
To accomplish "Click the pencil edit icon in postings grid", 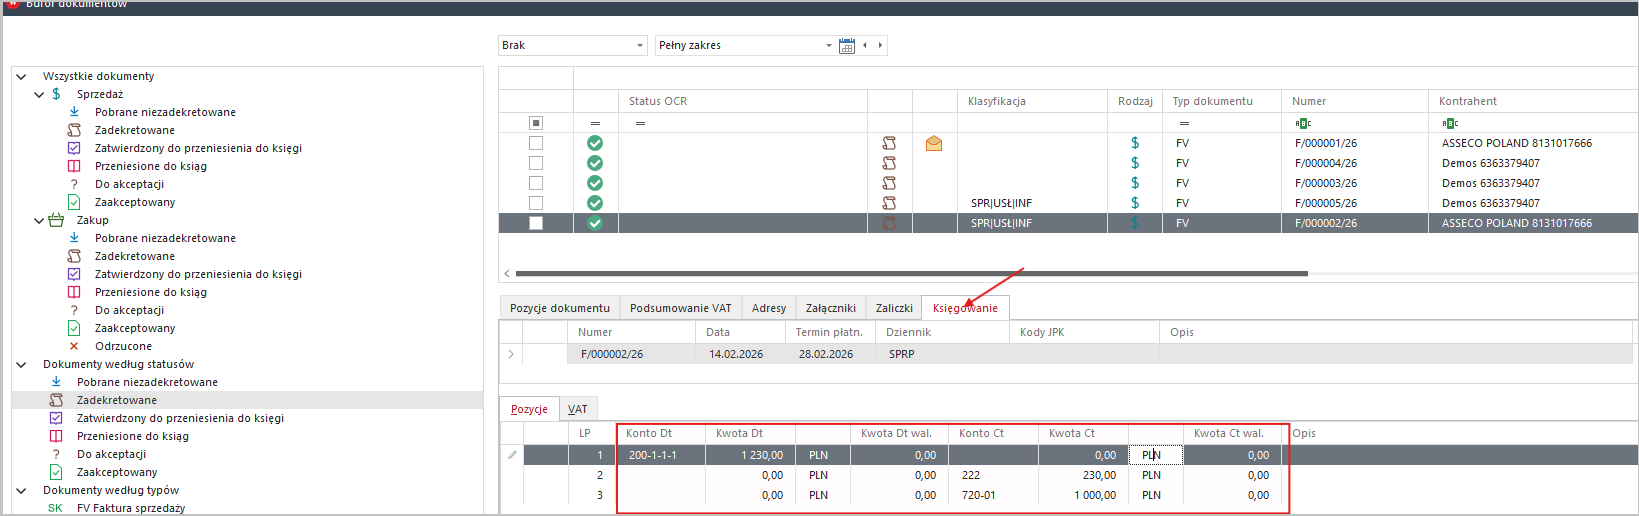I will click(512, 455).
